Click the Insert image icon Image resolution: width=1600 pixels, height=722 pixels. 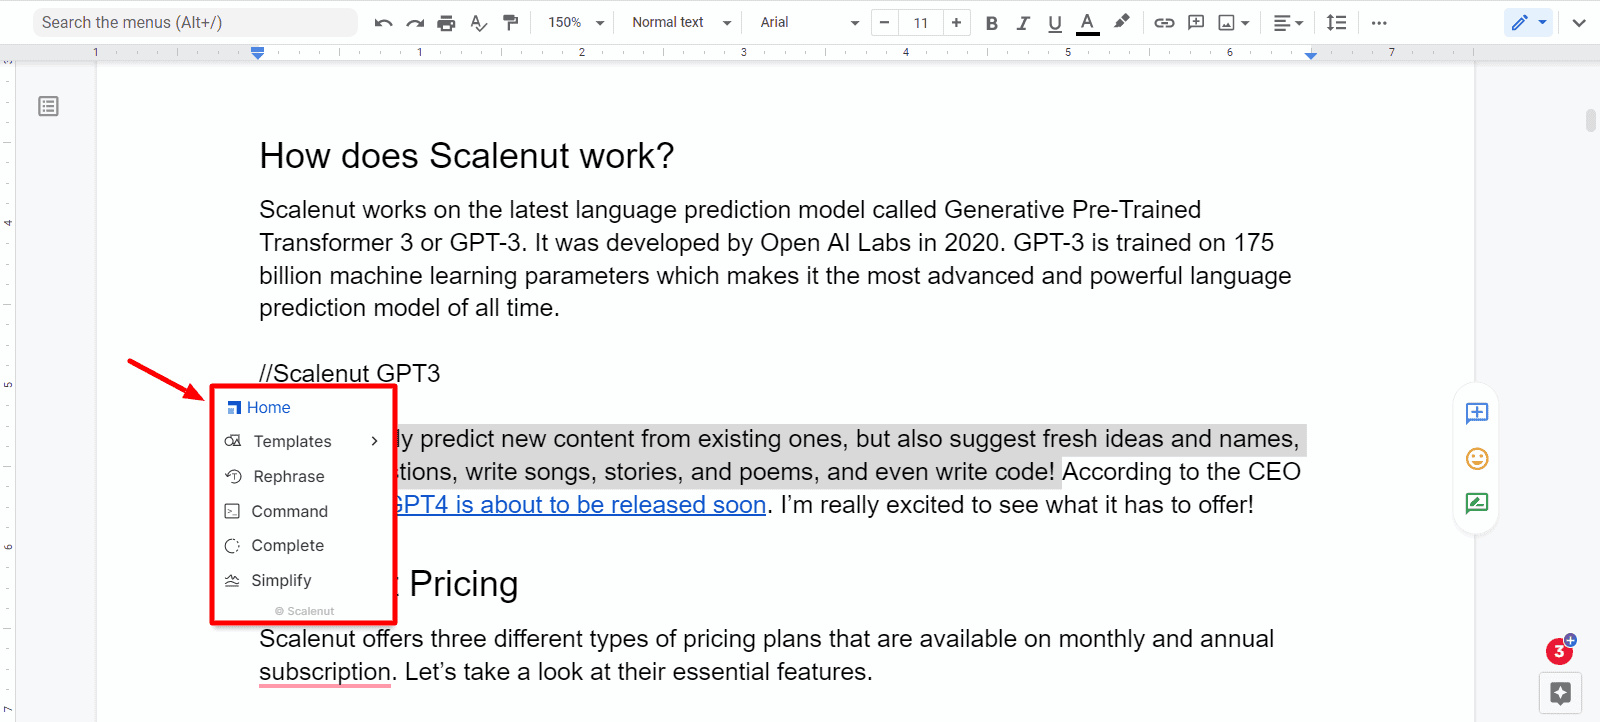click(1227, 23)
